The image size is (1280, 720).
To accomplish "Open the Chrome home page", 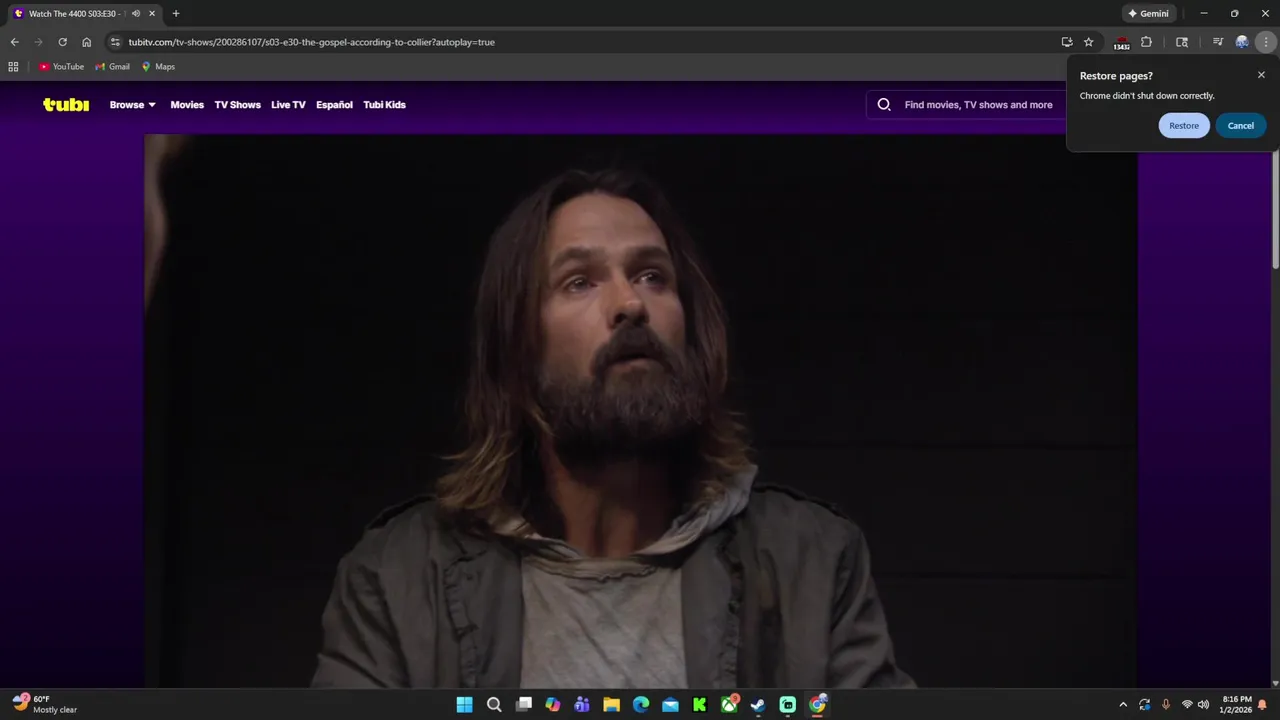I will (x=87, y=42).
